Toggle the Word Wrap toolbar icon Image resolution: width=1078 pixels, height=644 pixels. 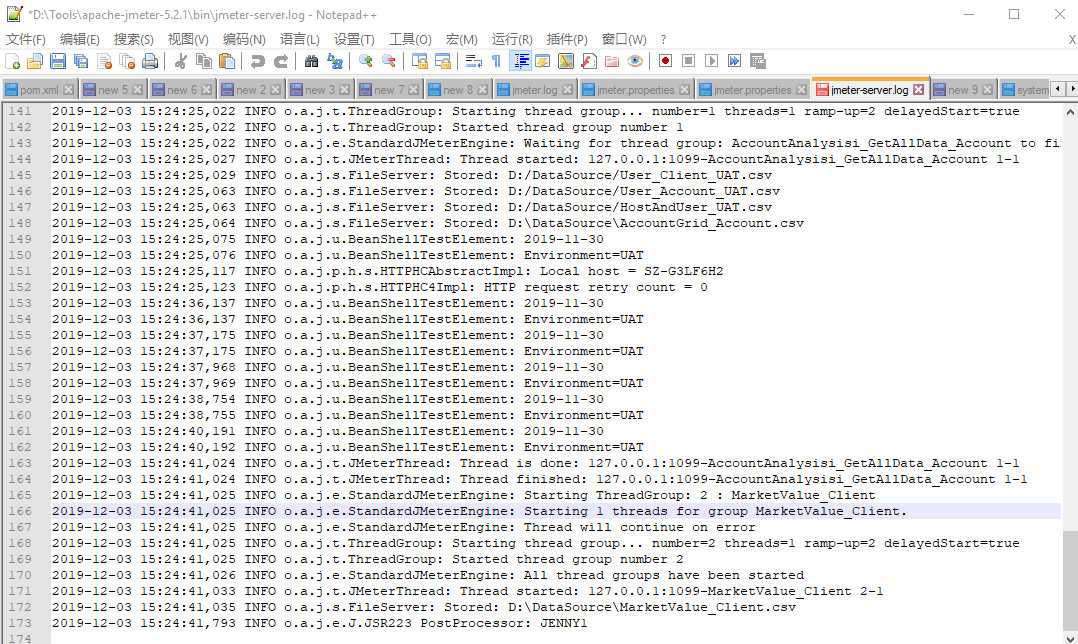point(473,61)
